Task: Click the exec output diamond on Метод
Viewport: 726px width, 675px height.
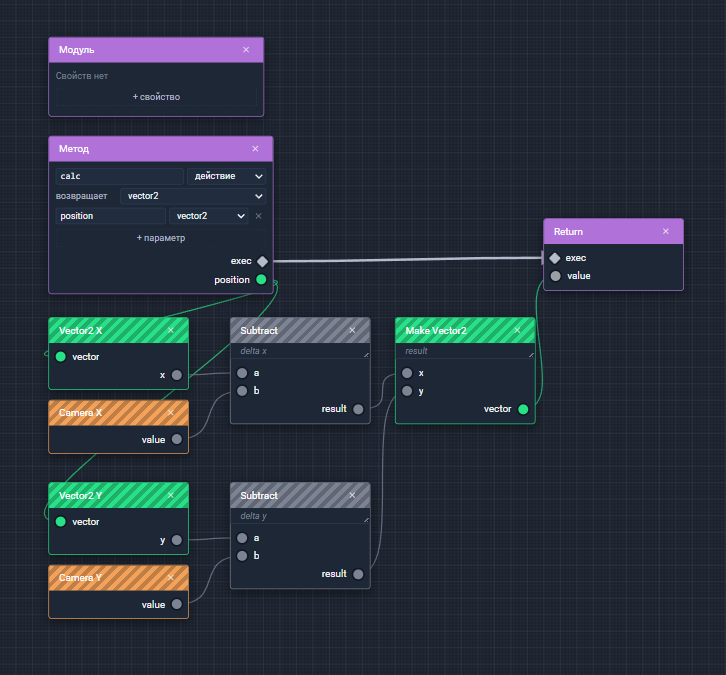Action: click(x=263, y=261)
